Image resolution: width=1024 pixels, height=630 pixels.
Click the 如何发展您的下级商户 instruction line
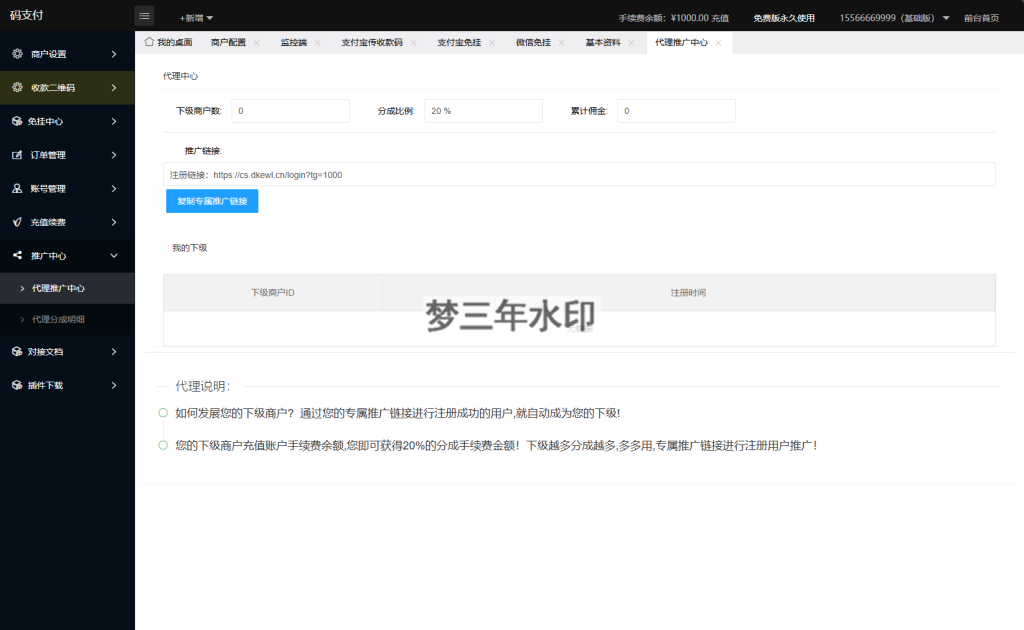pos(397,413)
